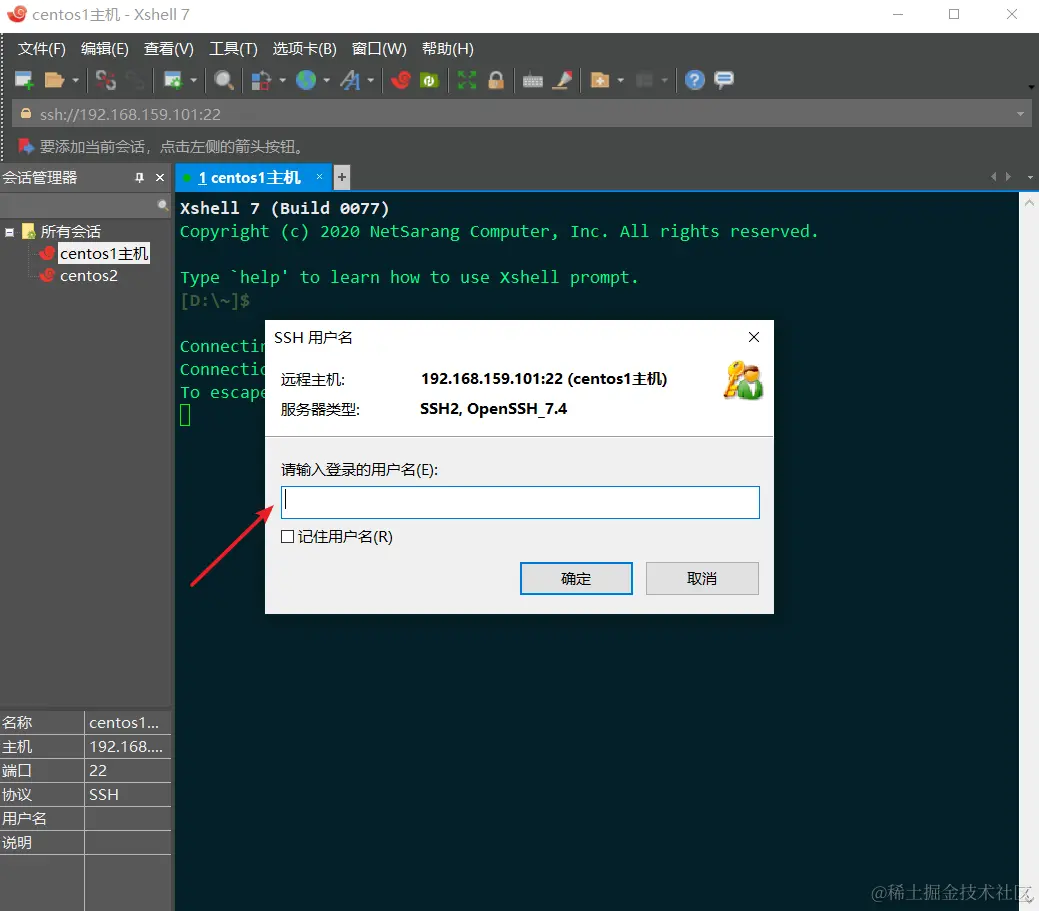The height and width of the screenshot is (911, 1039).
Task: Click the 协议 value SSH cell
Action: (x=128, y=794)
